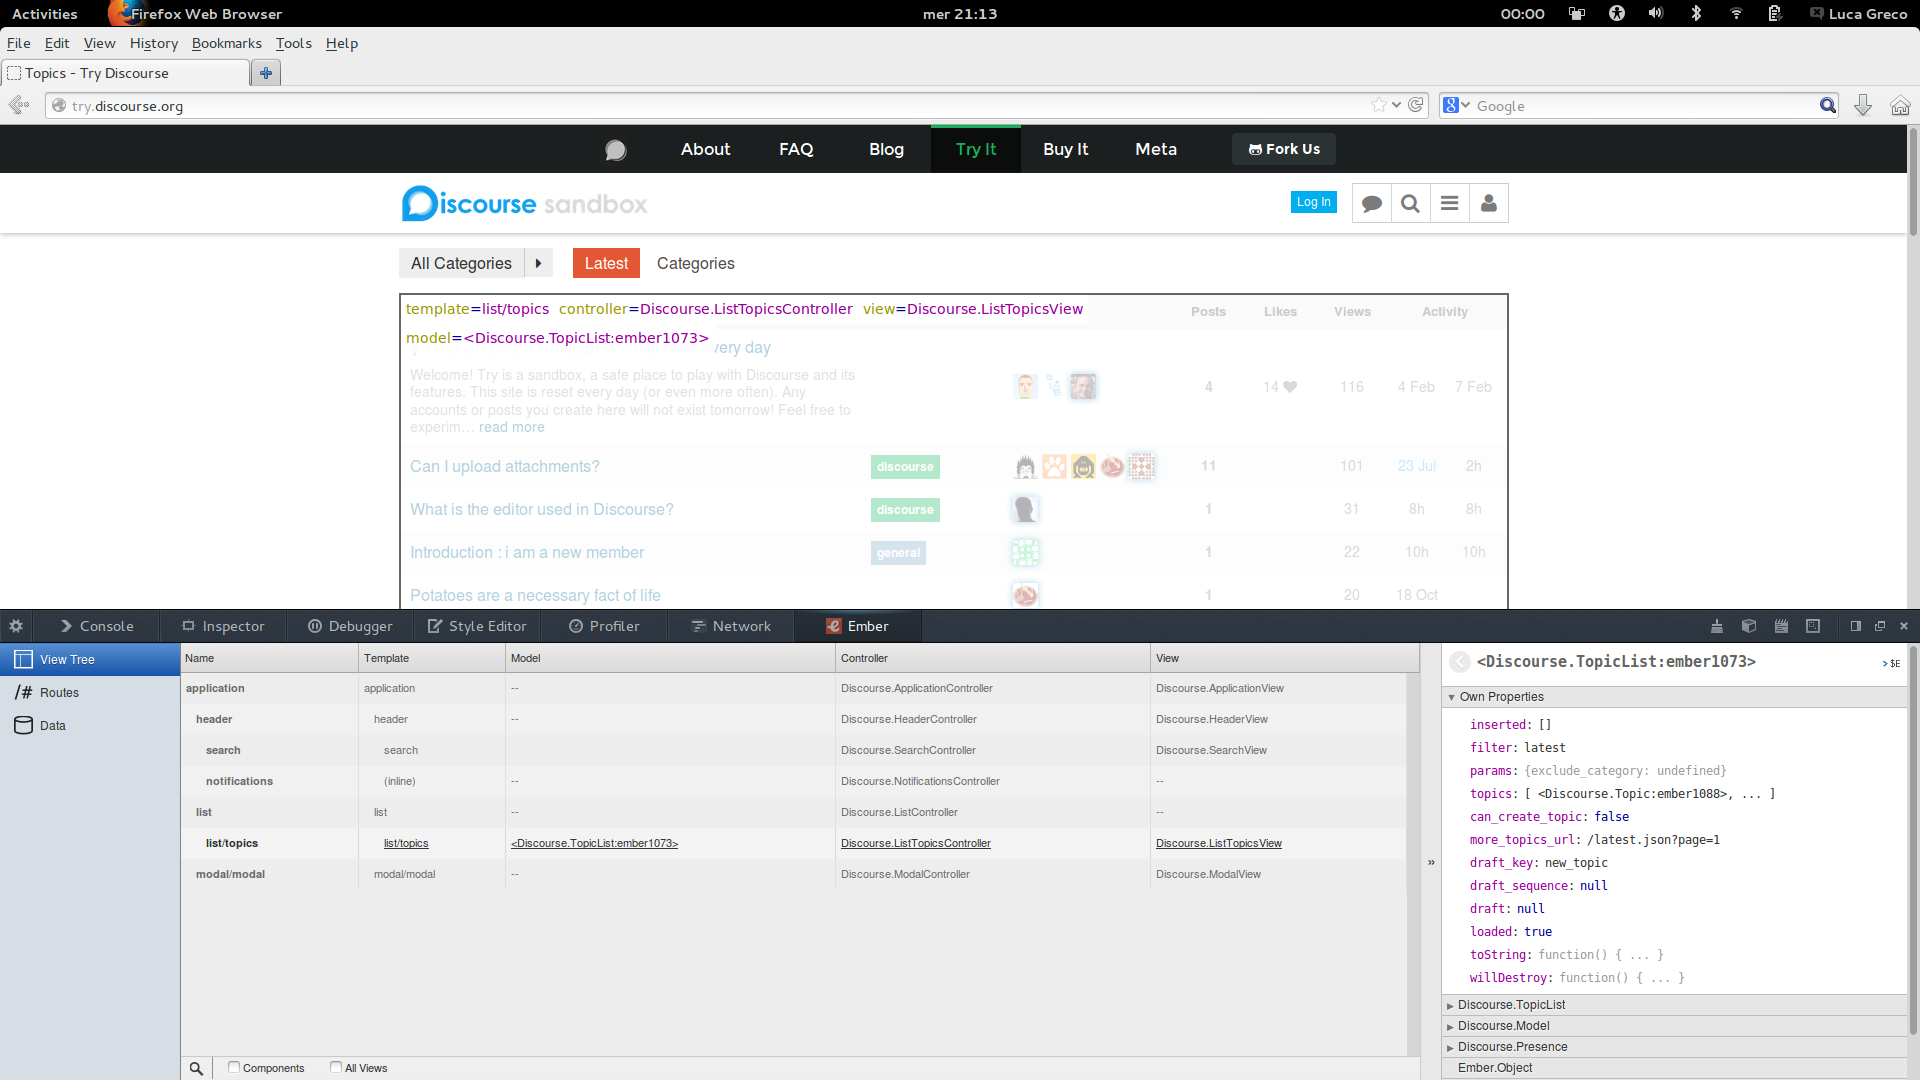Open the search engine selector dropdown
Screen dimensions: 1920x1080
[1456, 105]
